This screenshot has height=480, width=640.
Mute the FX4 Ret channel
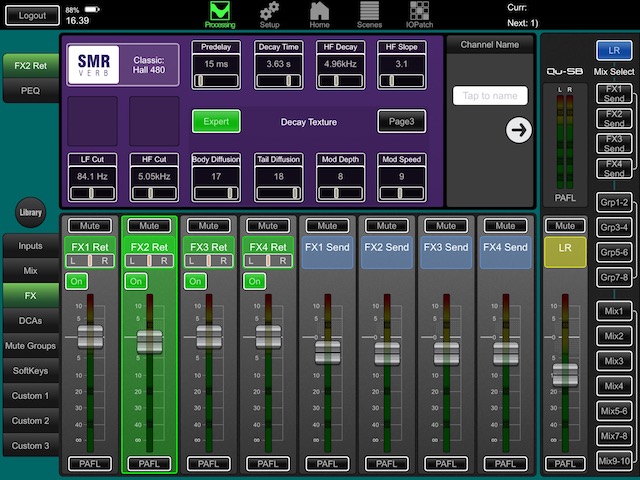tap(268, 226)
